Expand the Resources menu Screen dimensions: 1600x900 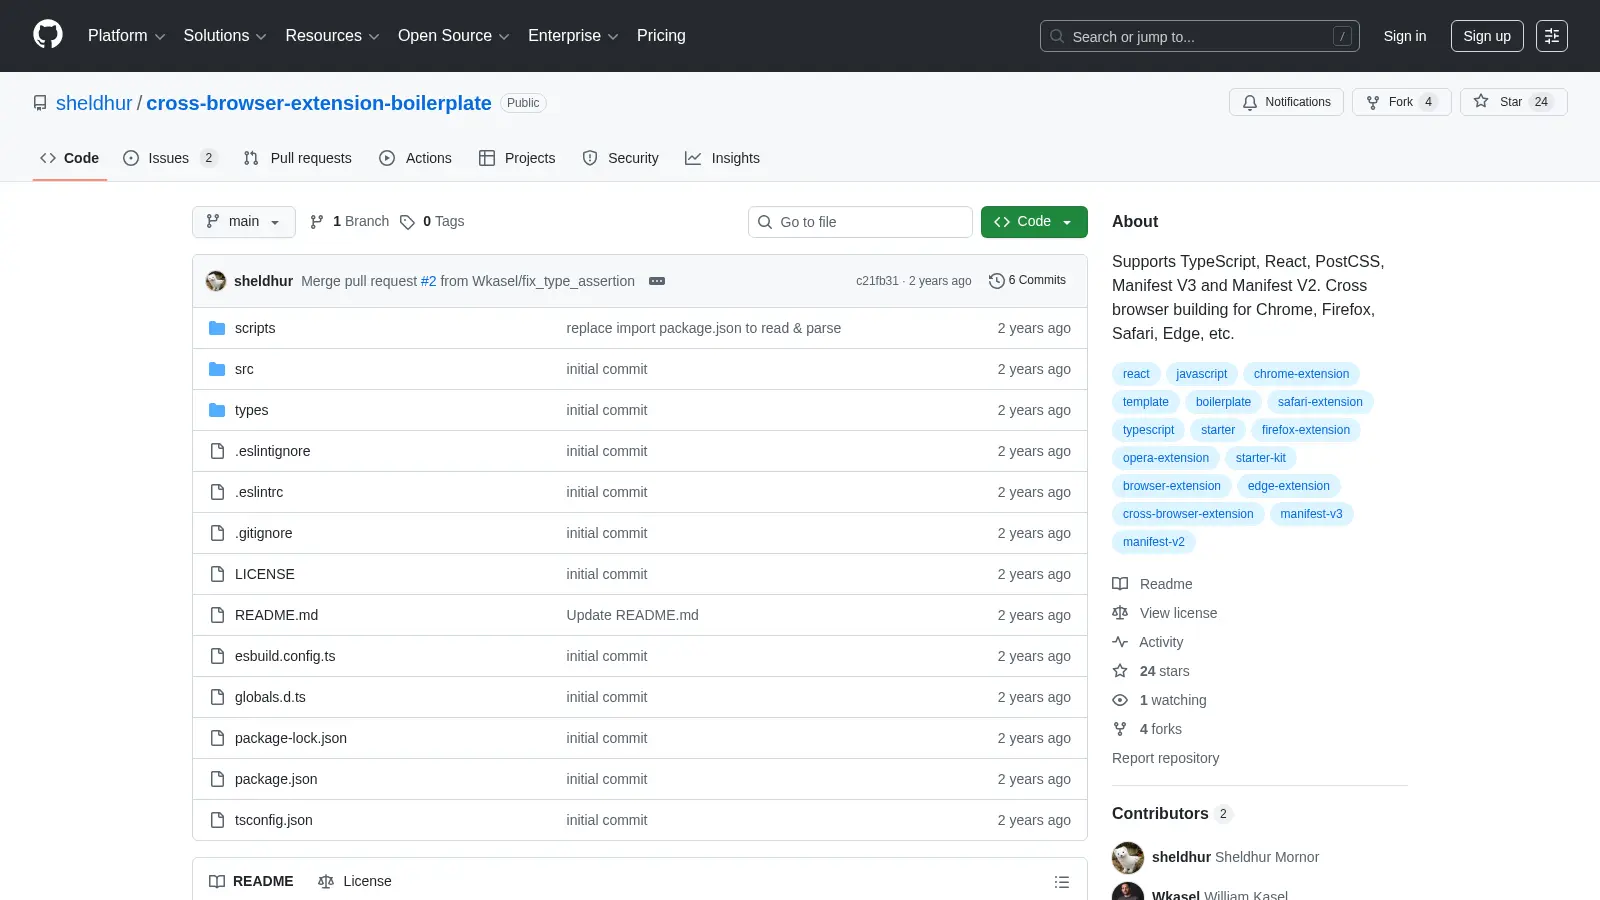(x=332, y=36)
